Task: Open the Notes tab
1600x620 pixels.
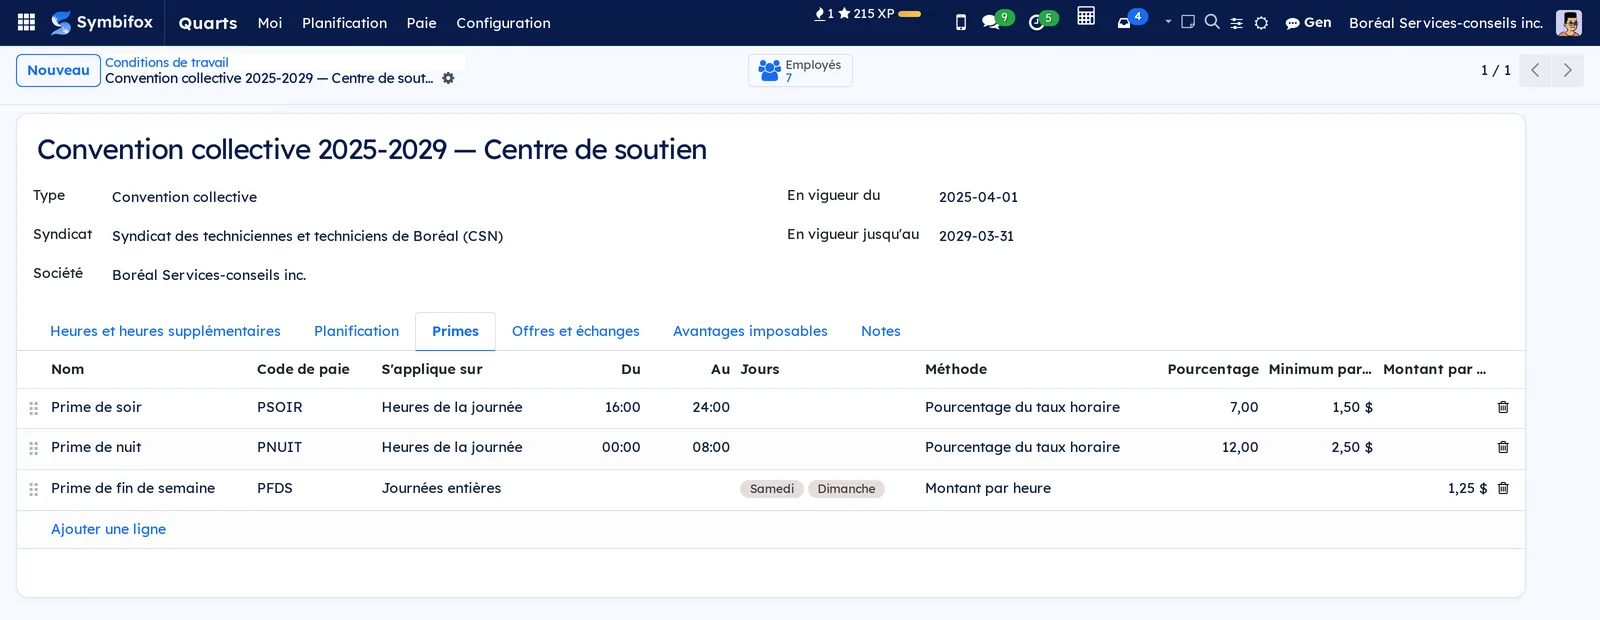Action: point(881,331)
